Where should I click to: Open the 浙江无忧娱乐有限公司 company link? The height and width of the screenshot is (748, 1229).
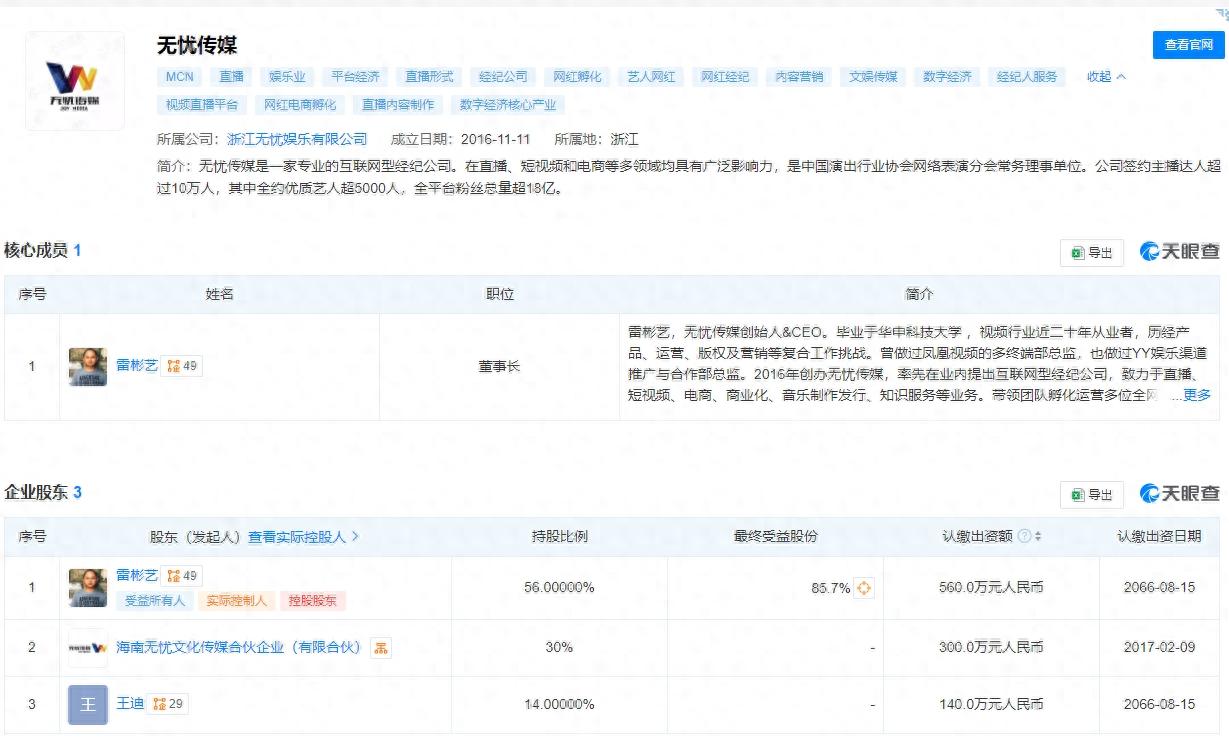[x=297, y=140]
